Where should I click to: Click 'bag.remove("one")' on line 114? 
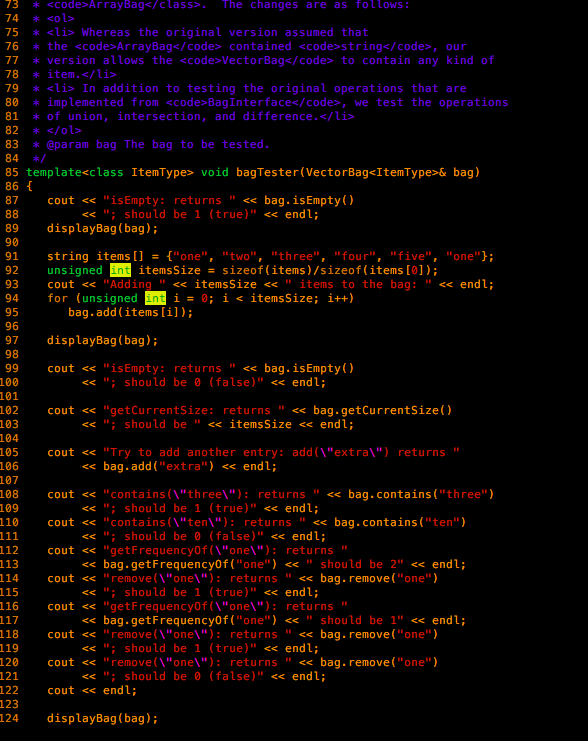(x=379, y=578)
